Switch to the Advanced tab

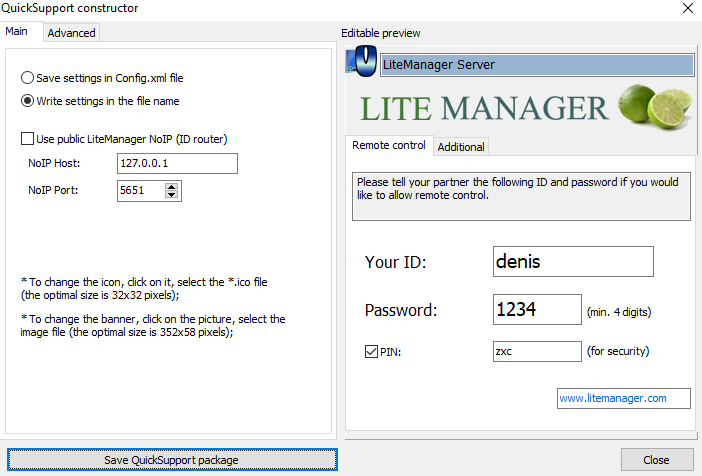coord(71,33)
